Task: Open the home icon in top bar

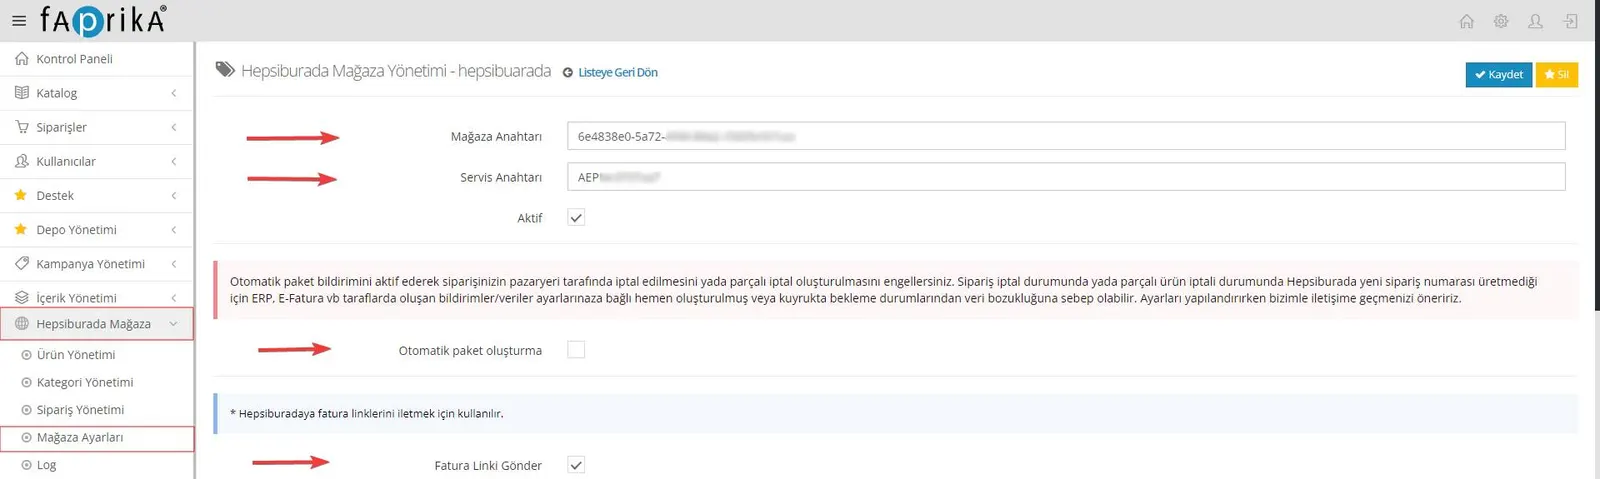Action: 1467,21
